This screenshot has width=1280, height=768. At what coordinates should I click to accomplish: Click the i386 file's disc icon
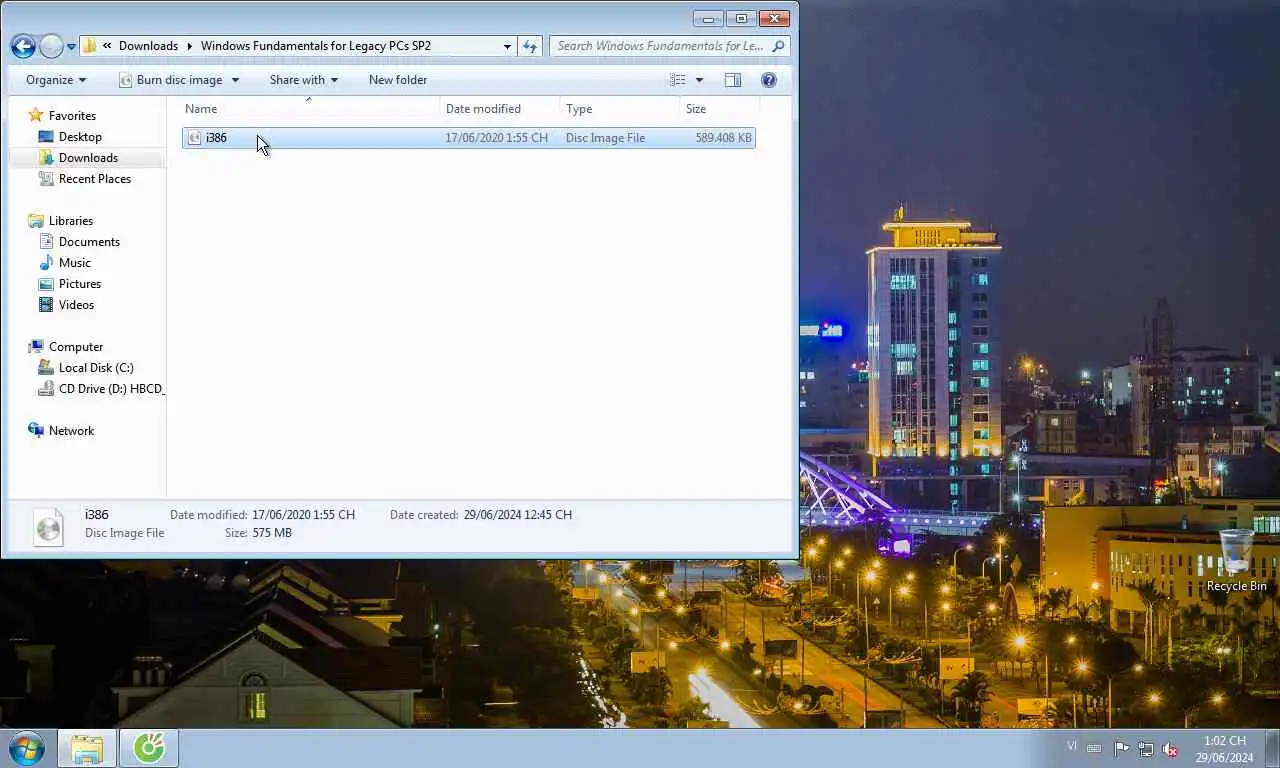point(195,138)
